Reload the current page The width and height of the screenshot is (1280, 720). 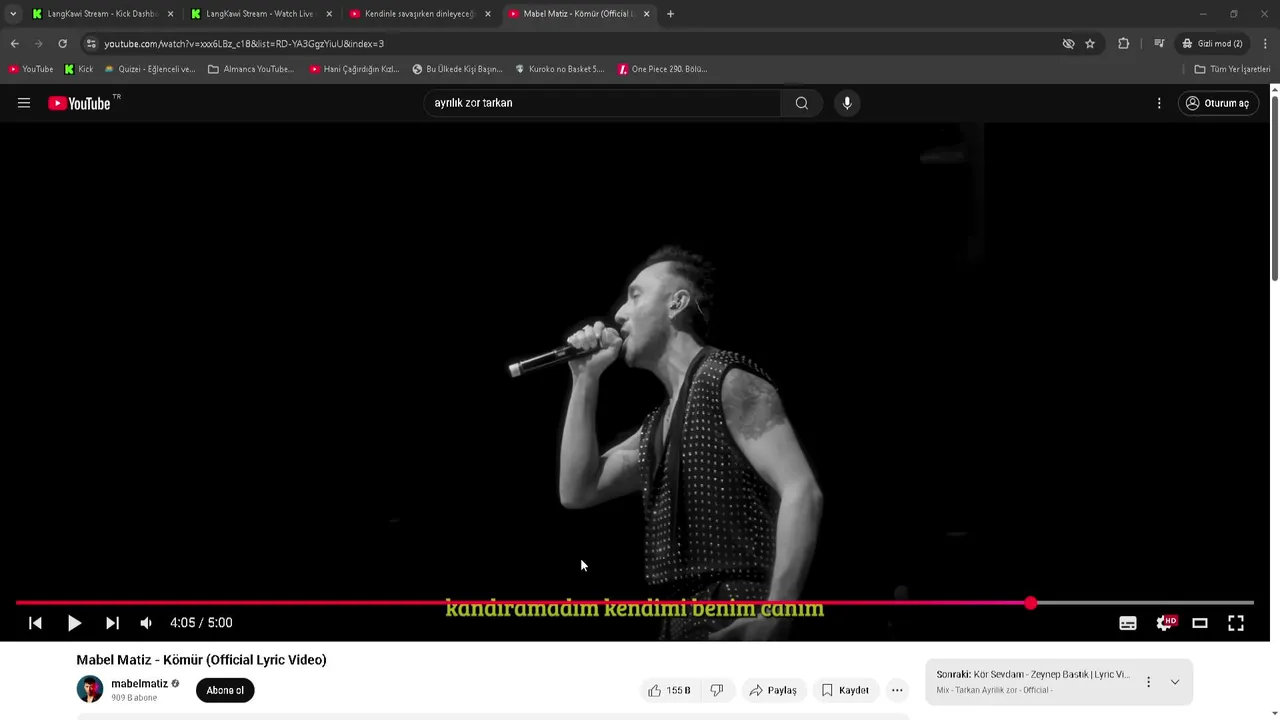click(x=62, y=44)
